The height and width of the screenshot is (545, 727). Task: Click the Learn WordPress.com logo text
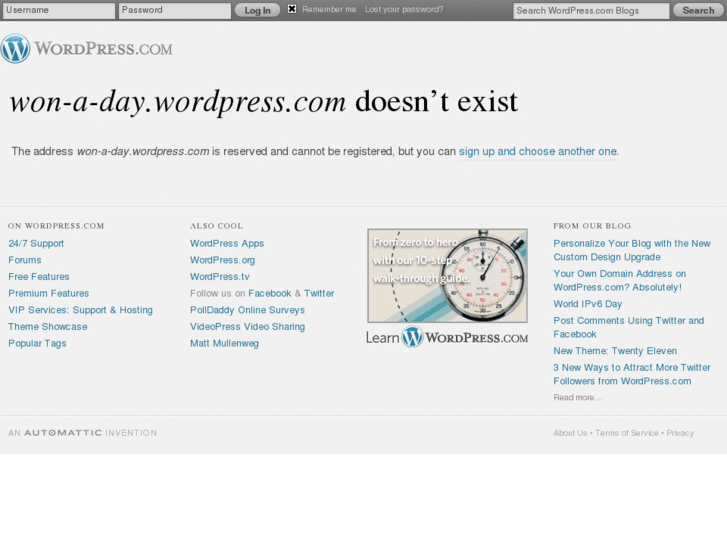click(x=447, y=337)
